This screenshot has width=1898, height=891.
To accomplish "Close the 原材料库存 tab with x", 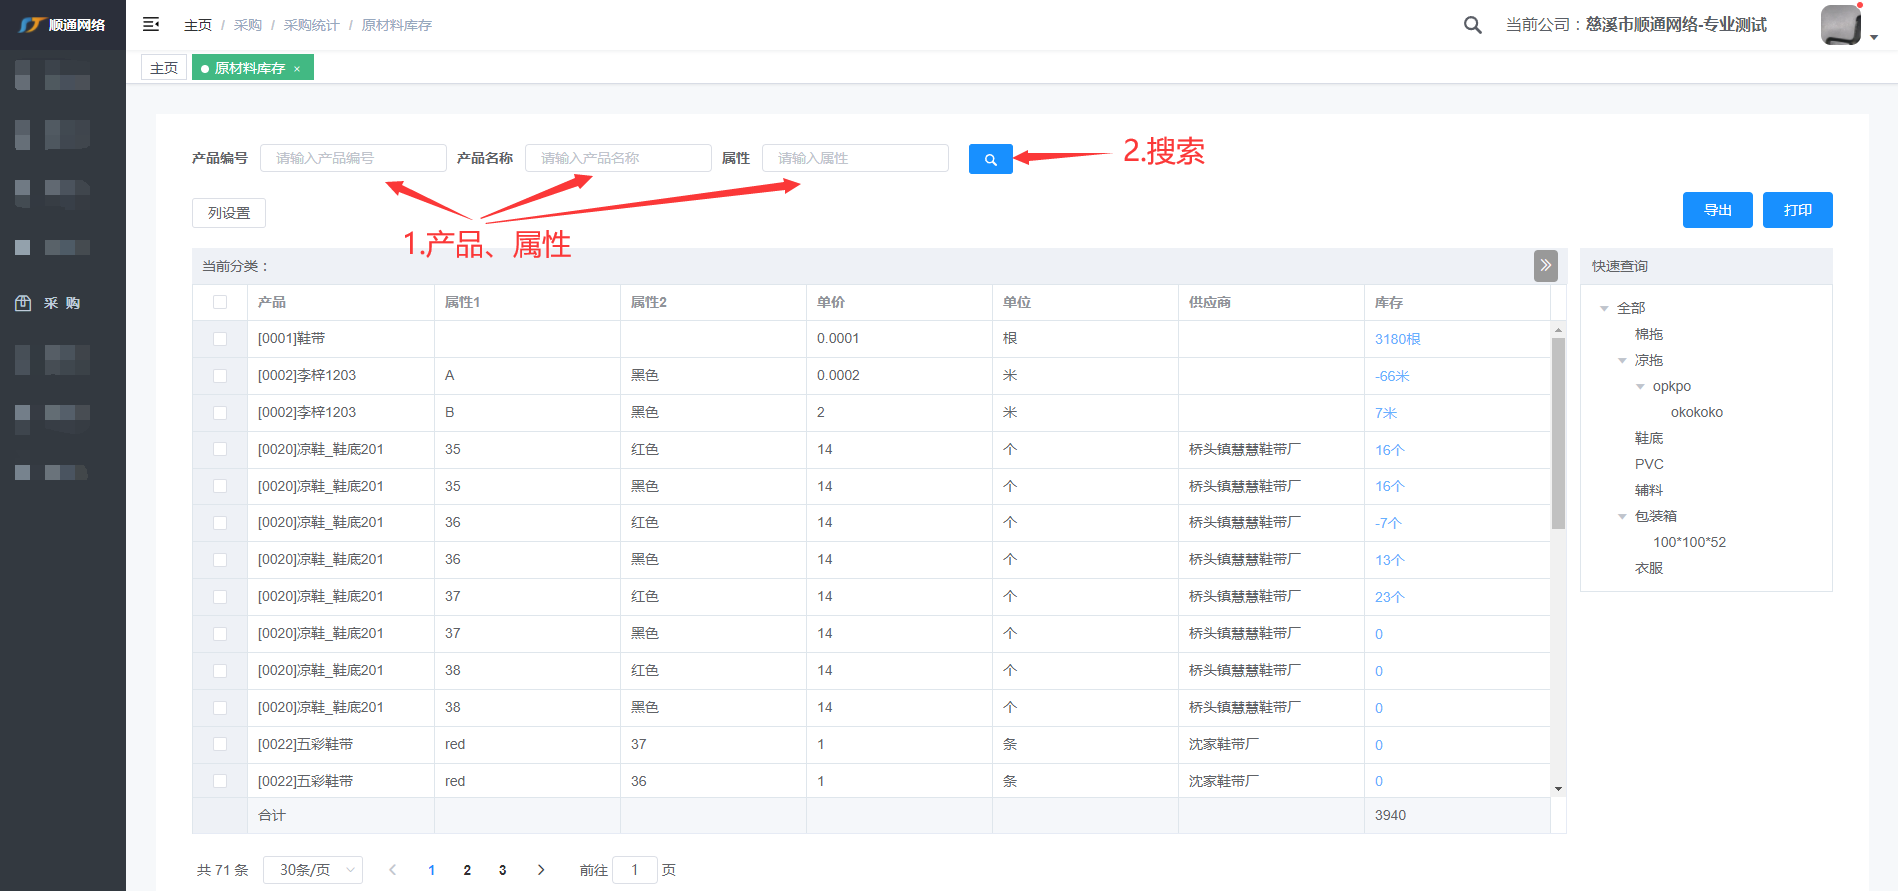I will (x=297, y=69).
